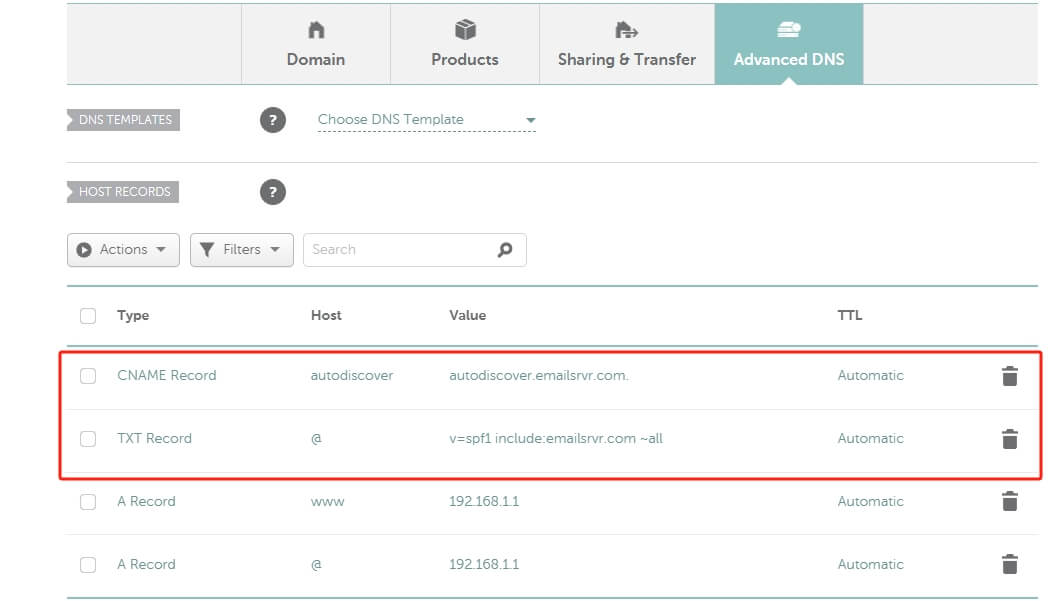This screenshot has height=601, width=1051.
Task: Click trash icon for the TXT Record row
Action: pyautogui.click(x=1009, y=439)
